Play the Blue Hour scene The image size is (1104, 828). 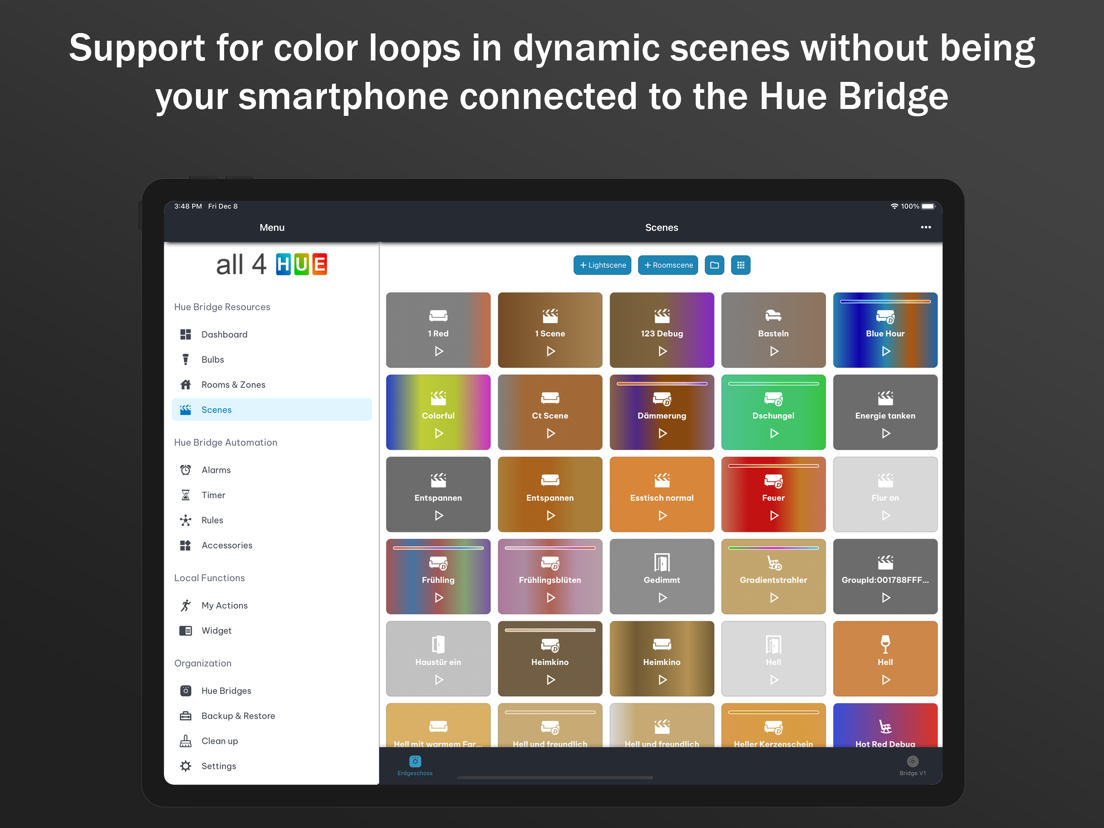(886, 351)
